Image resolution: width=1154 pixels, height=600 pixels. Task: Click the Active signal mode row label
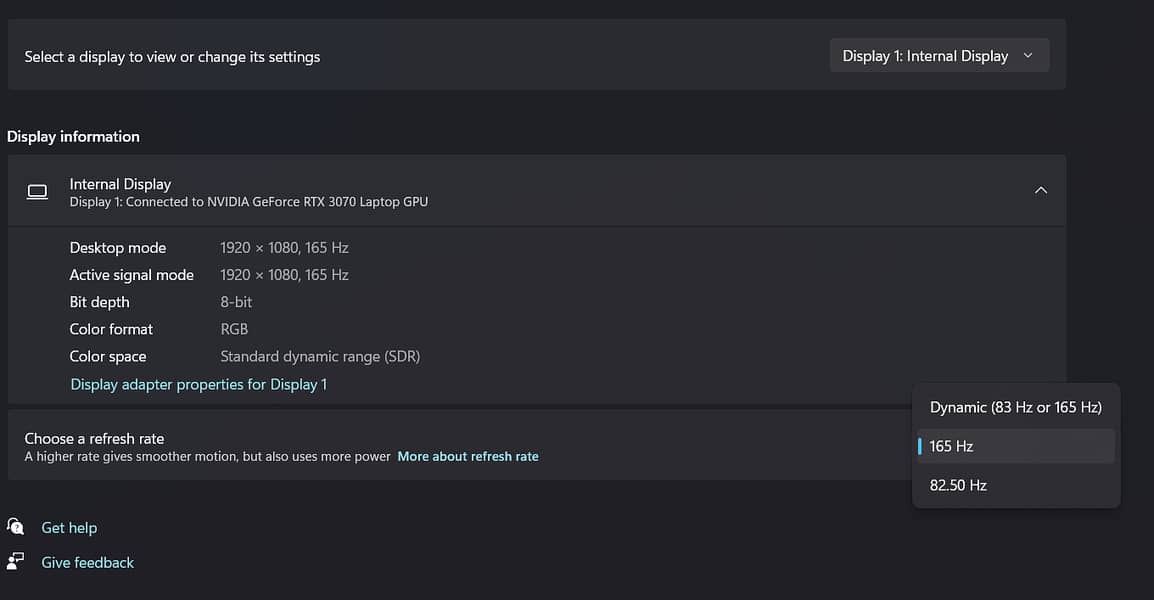pos(132,275)
